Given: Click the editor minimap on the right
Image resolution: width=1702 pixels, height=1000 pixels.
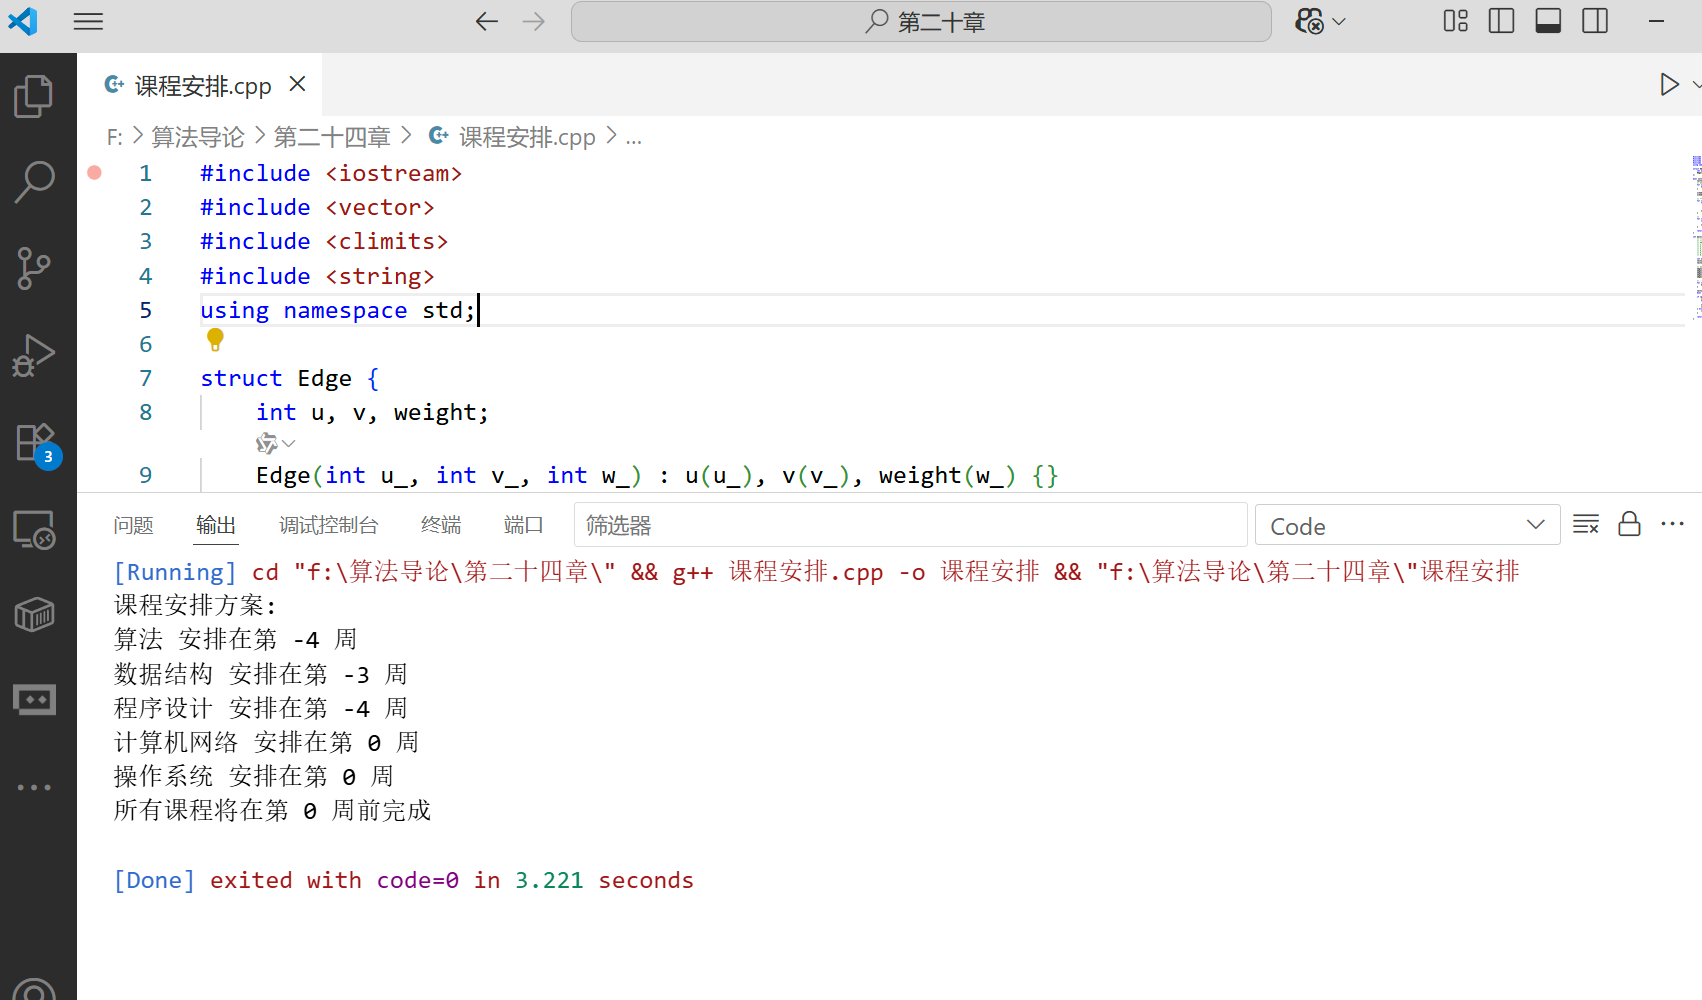Looking at the screenshot, I should [1695, 237].
